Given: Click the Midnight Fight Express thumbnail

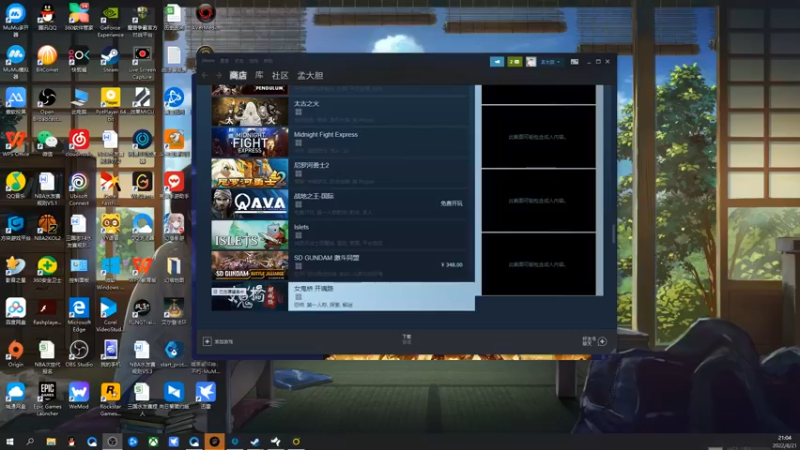Looking at the screenshot, I should tap(249, 142).
